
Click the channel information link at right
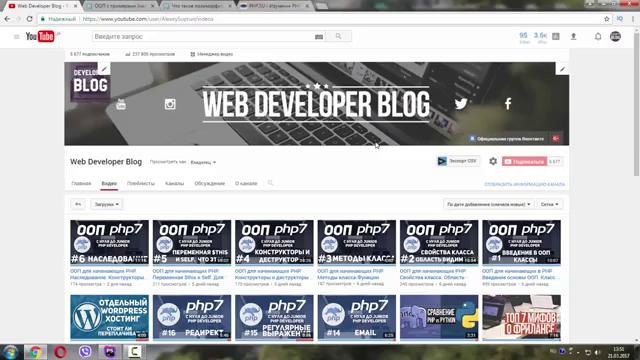[524, 184]
